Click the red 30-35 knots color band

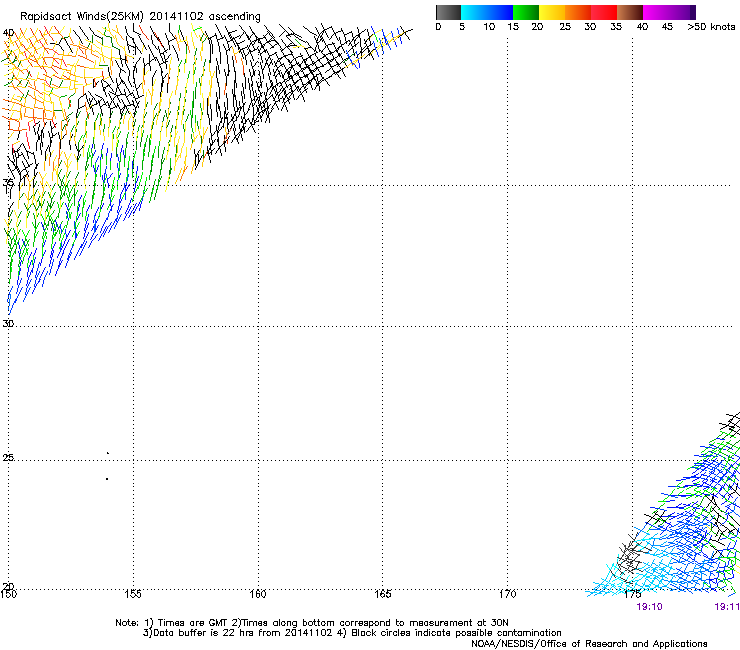(604, 12)
